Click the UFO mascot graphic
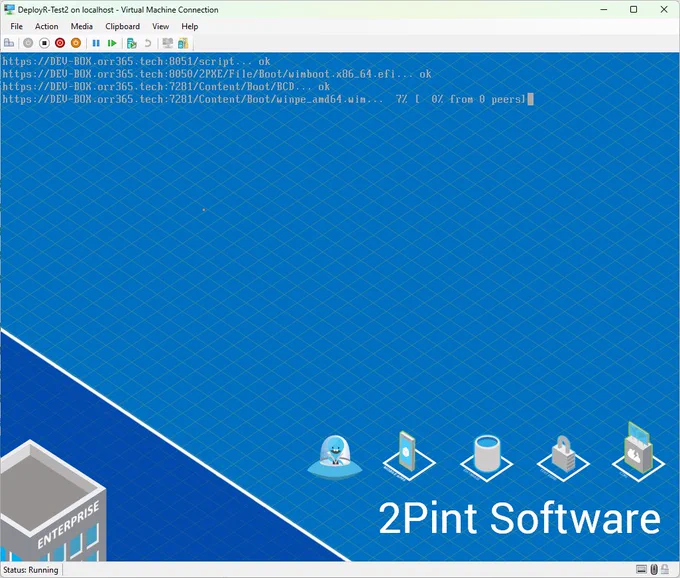This screenshot has width=680, height=578. 334,457
